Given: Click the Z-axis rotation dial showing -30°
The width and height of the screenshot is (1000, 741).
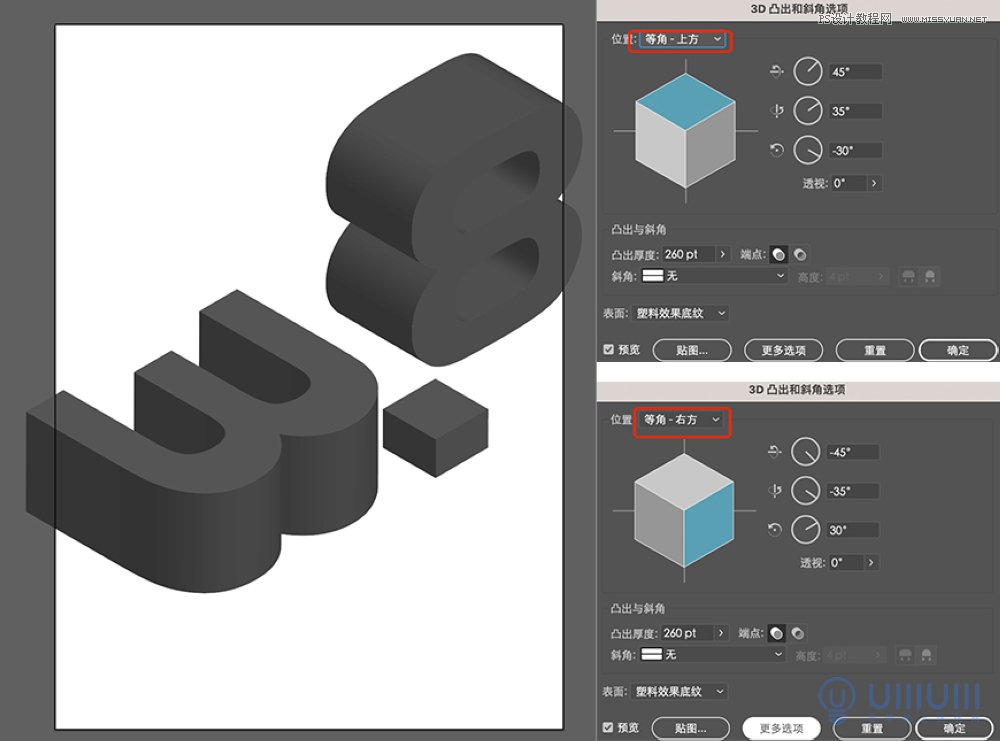Looking at the screenshot, I should pos(807,150).
